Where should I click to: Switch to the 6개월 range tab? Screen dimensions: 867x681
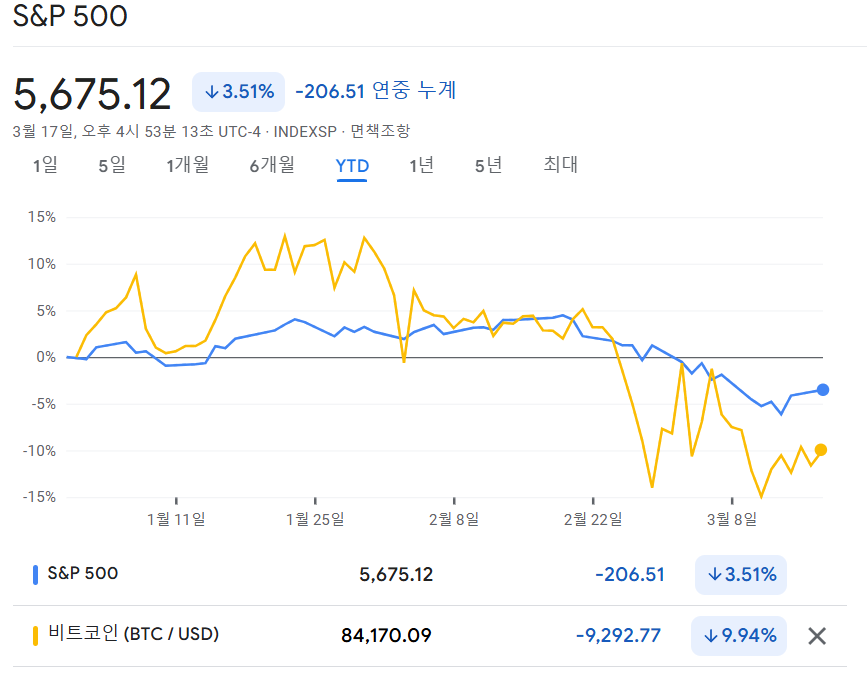pyautogui.click(x=272, y=165)
